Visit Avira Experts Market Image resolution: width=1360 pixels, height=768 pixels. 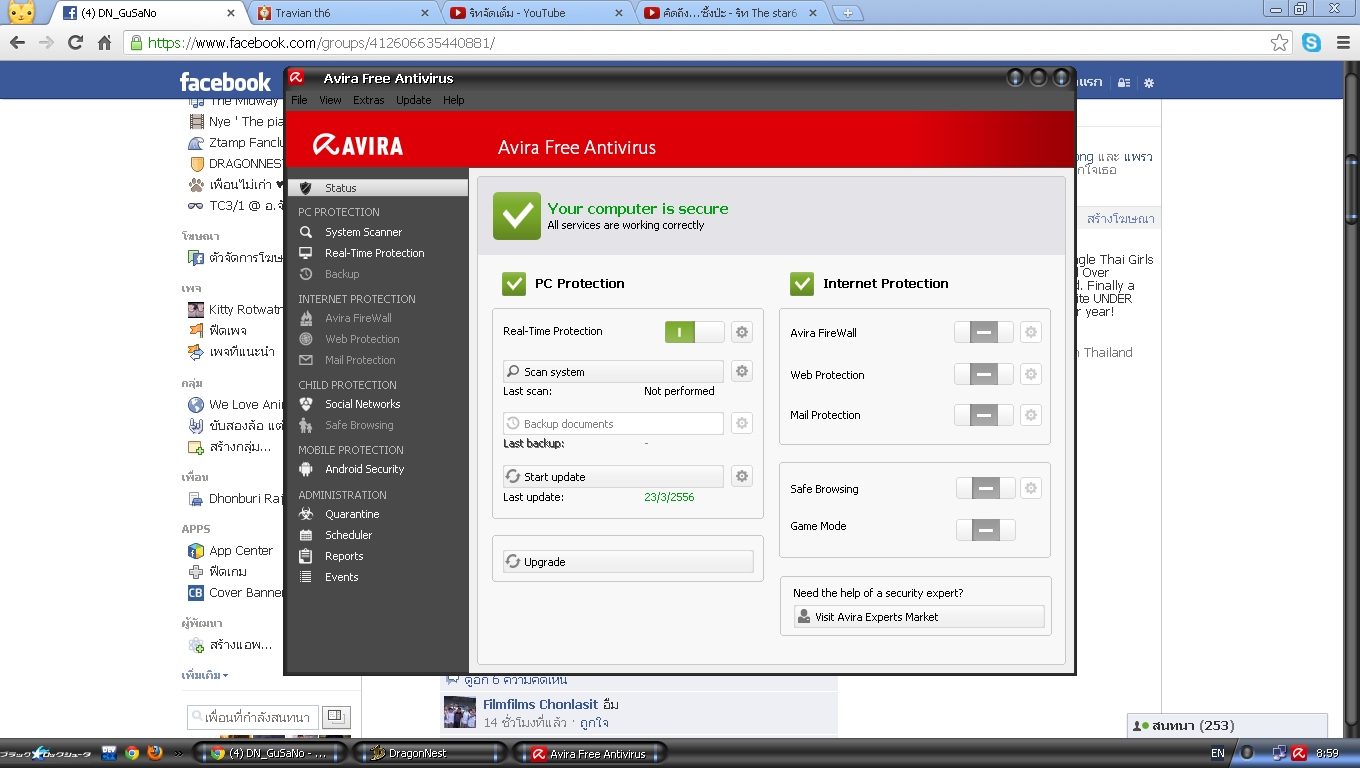pos(919,617)
